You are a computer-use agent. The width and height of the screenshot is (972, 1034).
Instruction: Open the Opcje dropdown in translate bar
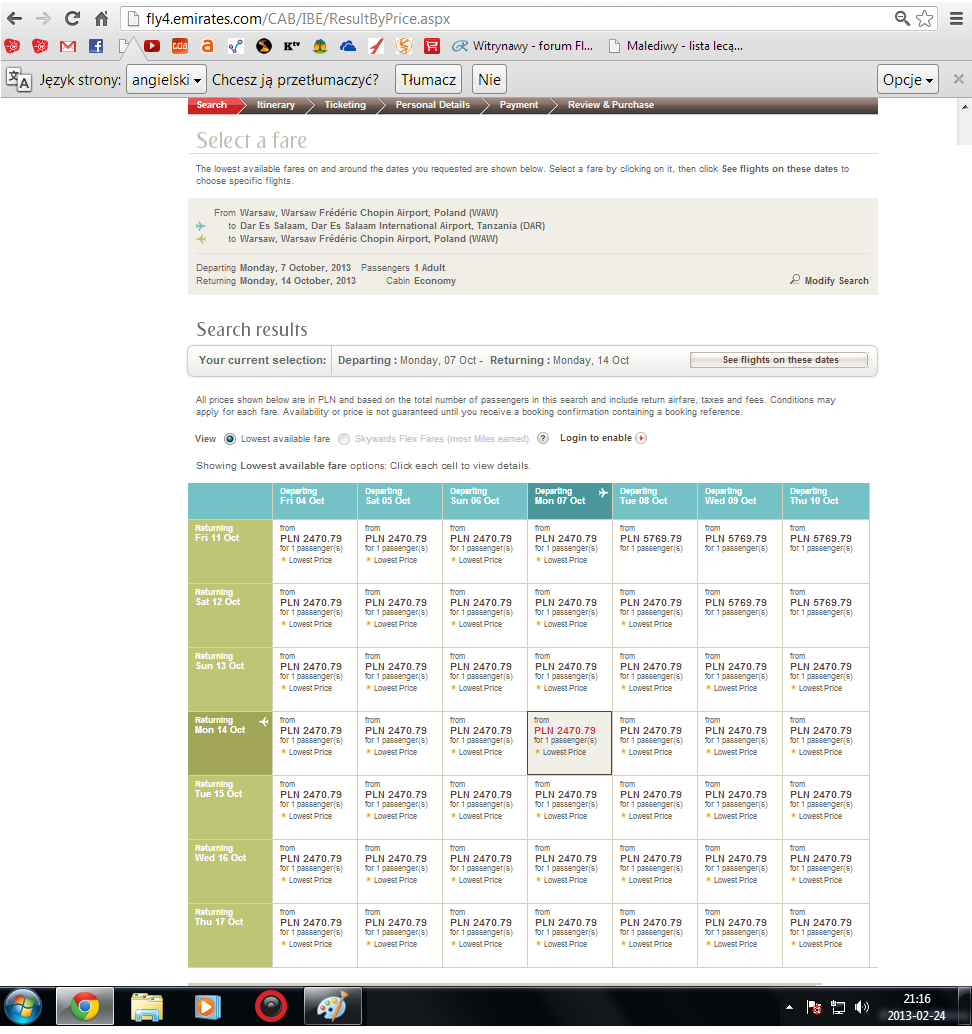click(907, 80)
